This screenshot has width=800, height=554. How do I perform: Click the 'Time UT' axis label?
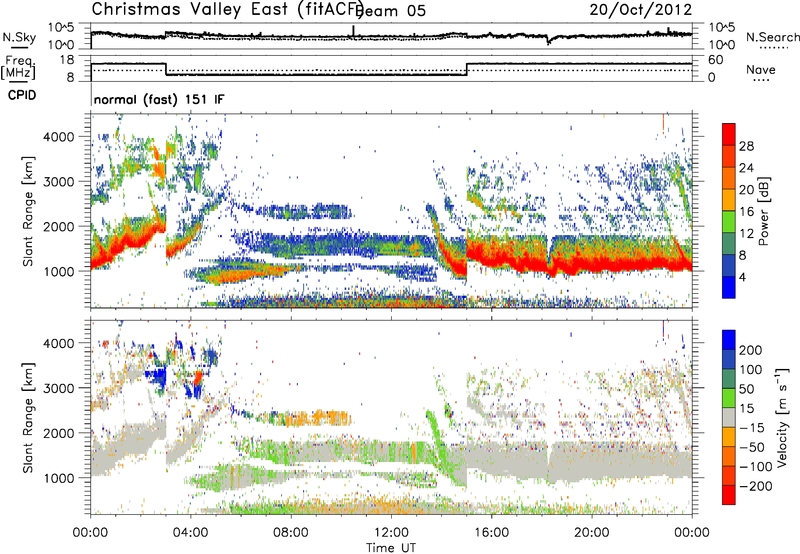click(391, 548)
